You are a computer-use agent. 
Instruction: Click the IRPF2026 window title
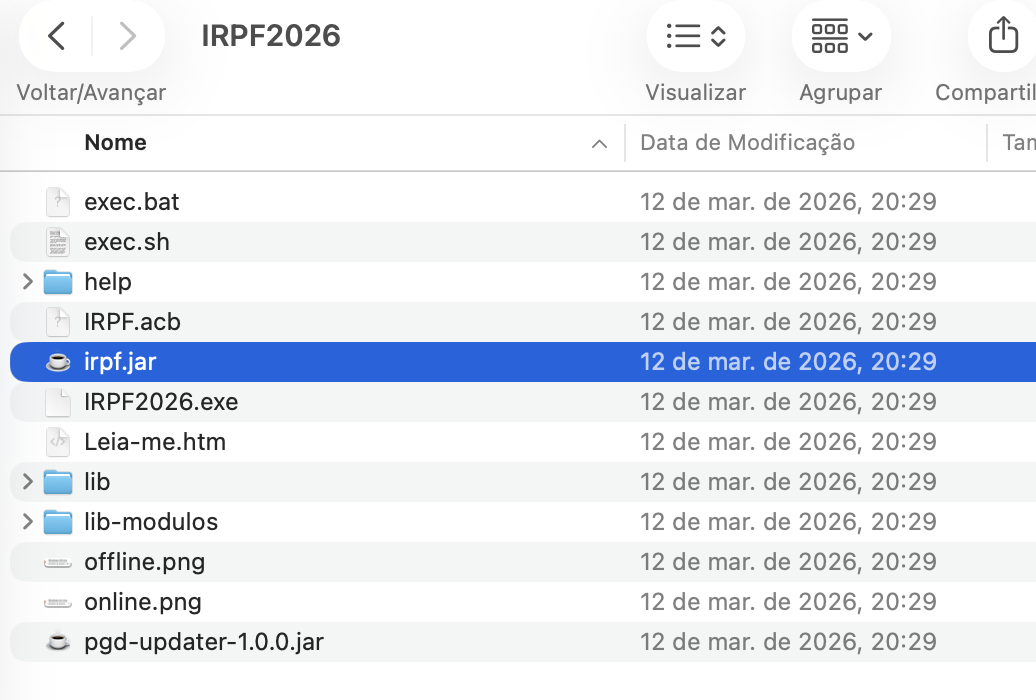(x=271, y=36)
